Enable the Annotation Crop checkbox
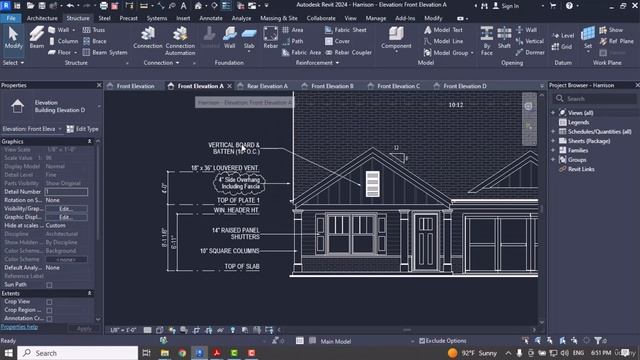Screen dimensions: 640x360 tap(49, 319)
